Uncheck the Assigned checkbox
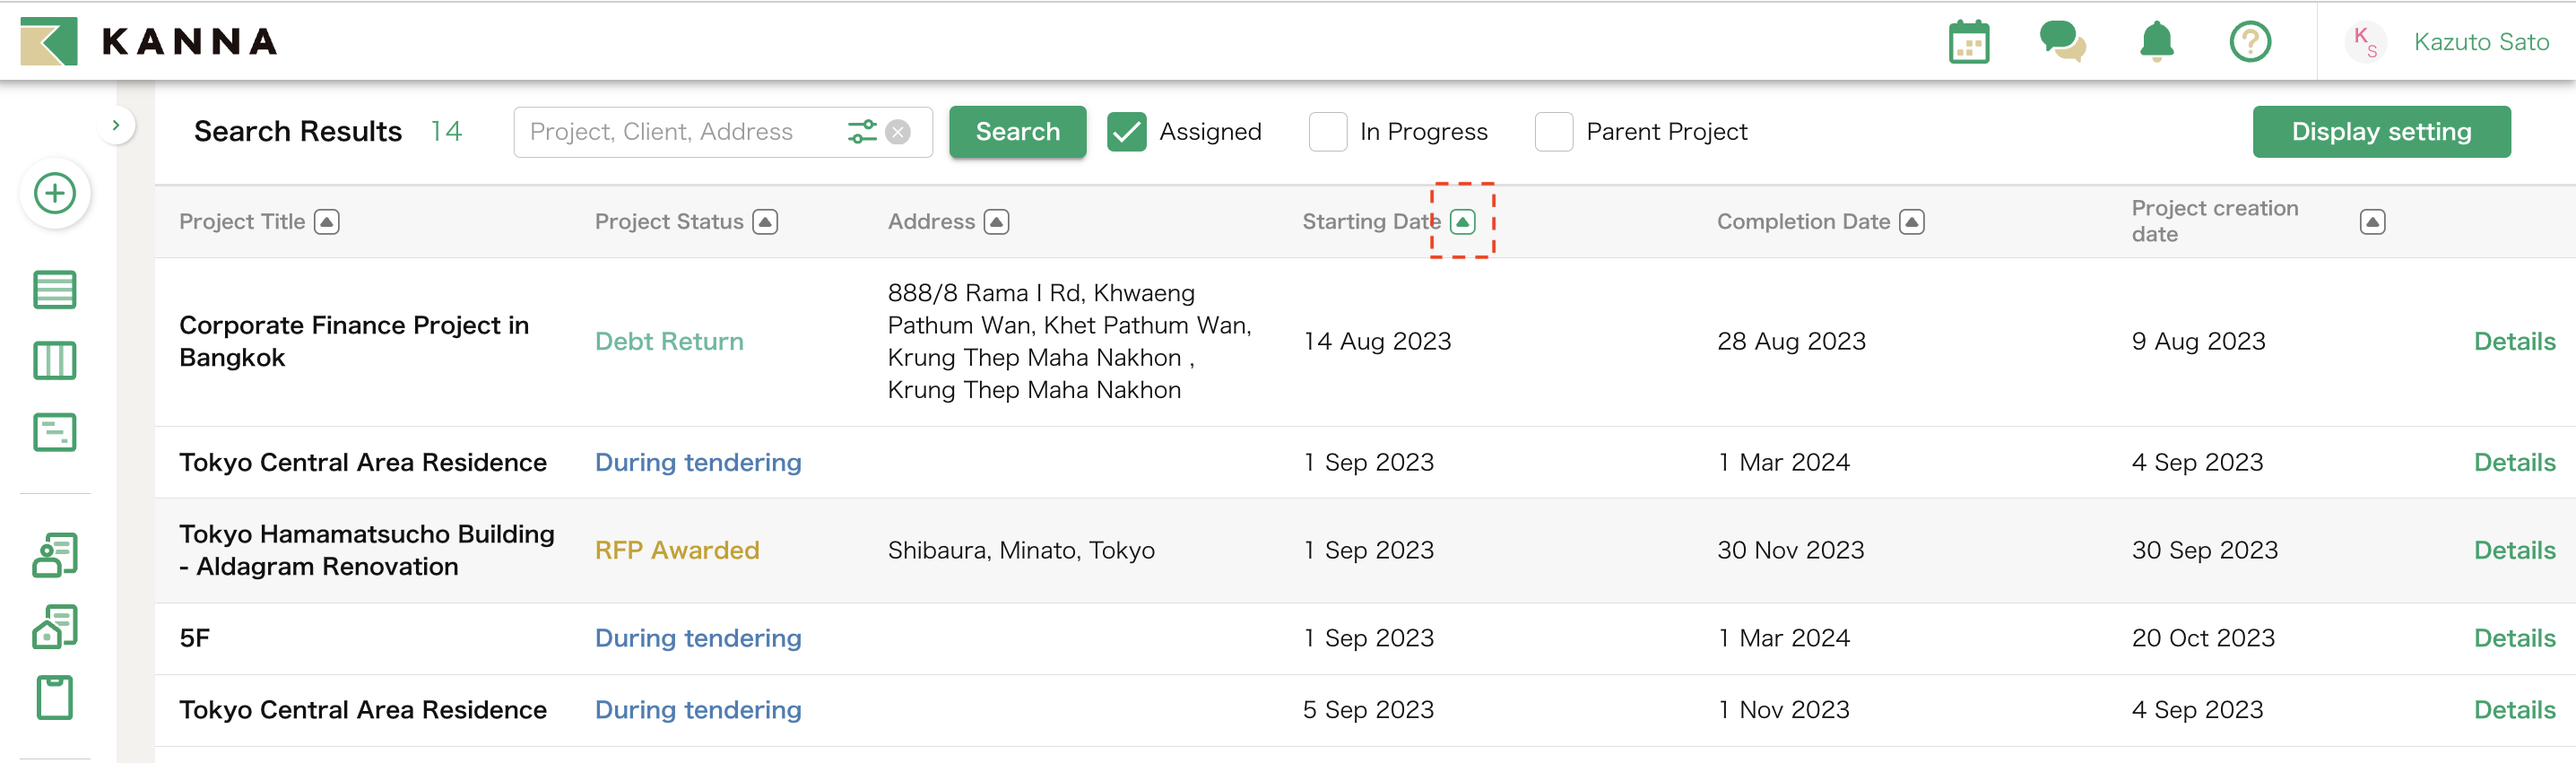The height and width of the screenshot is (763, 2576). point(1126,132)
